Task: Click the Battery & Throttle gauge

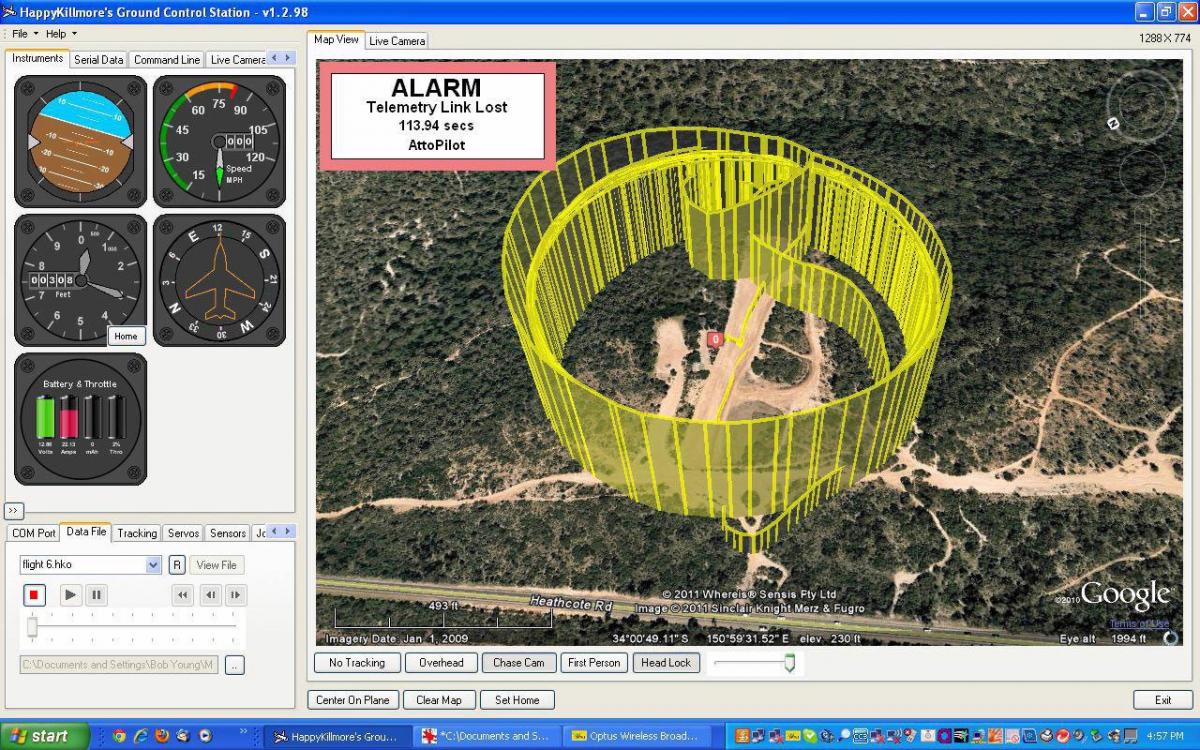Action: (x=80, y=419)
